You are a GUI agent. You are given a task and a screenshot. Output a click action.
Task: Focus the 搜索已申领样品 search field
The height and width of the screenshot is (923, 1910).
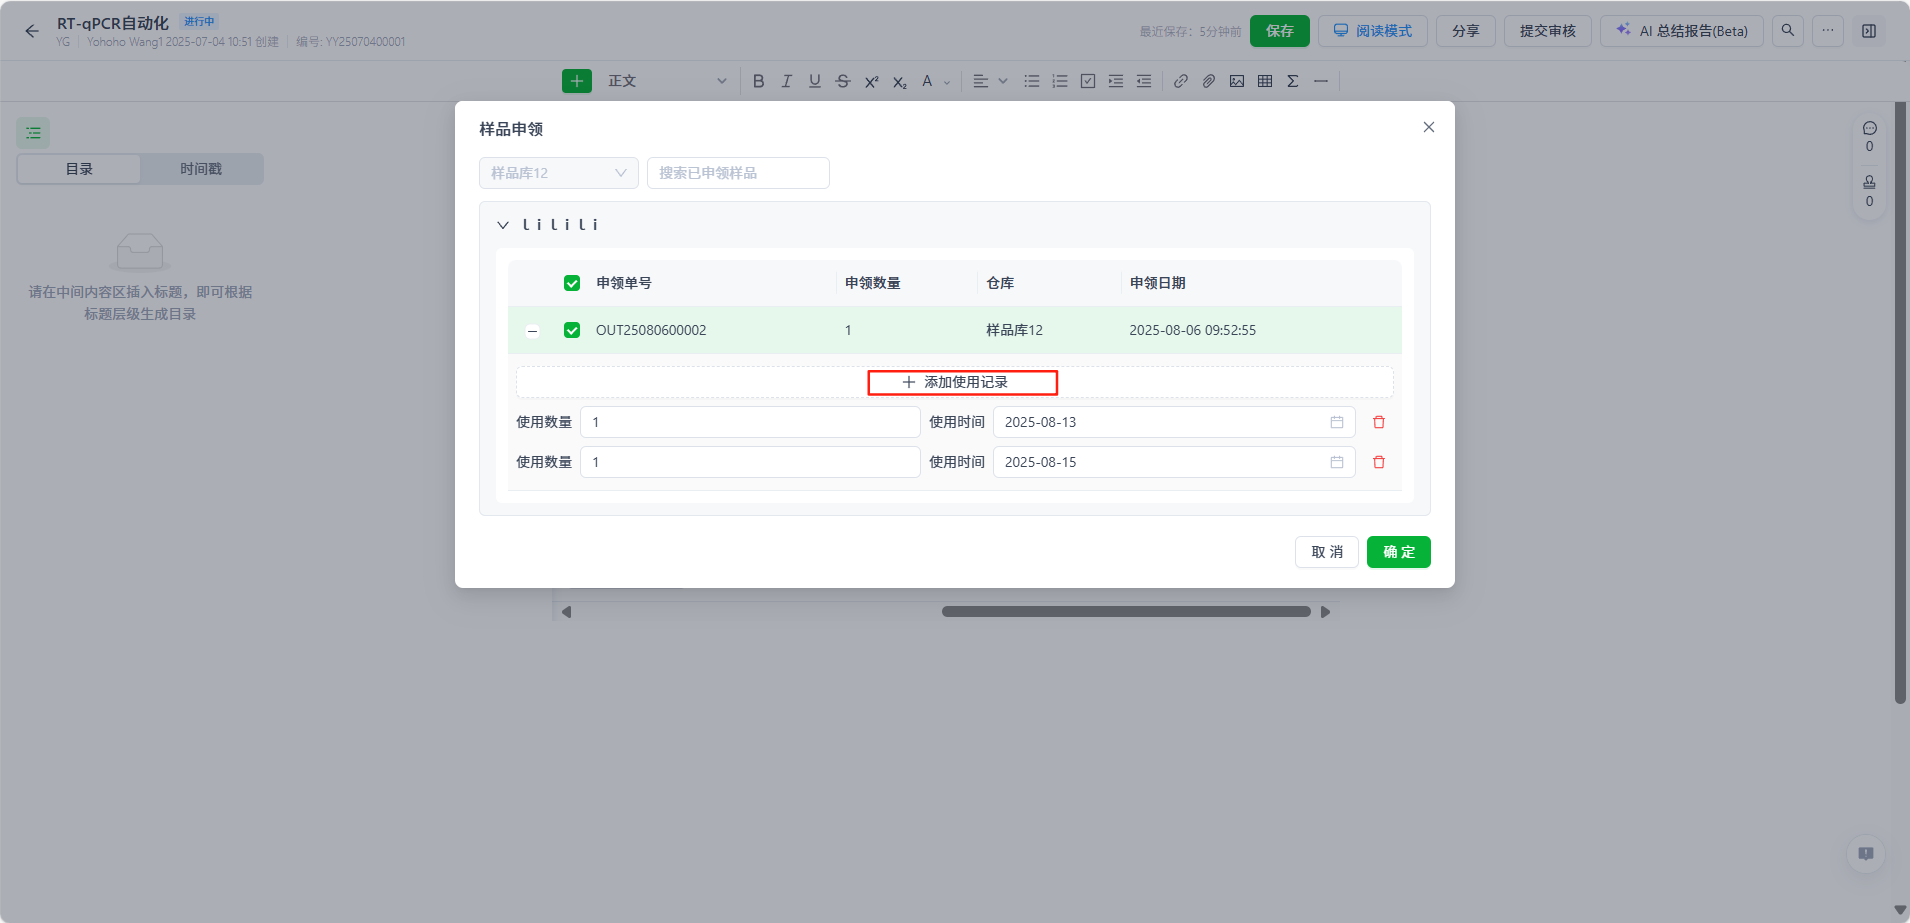click(x=737, y=173)
